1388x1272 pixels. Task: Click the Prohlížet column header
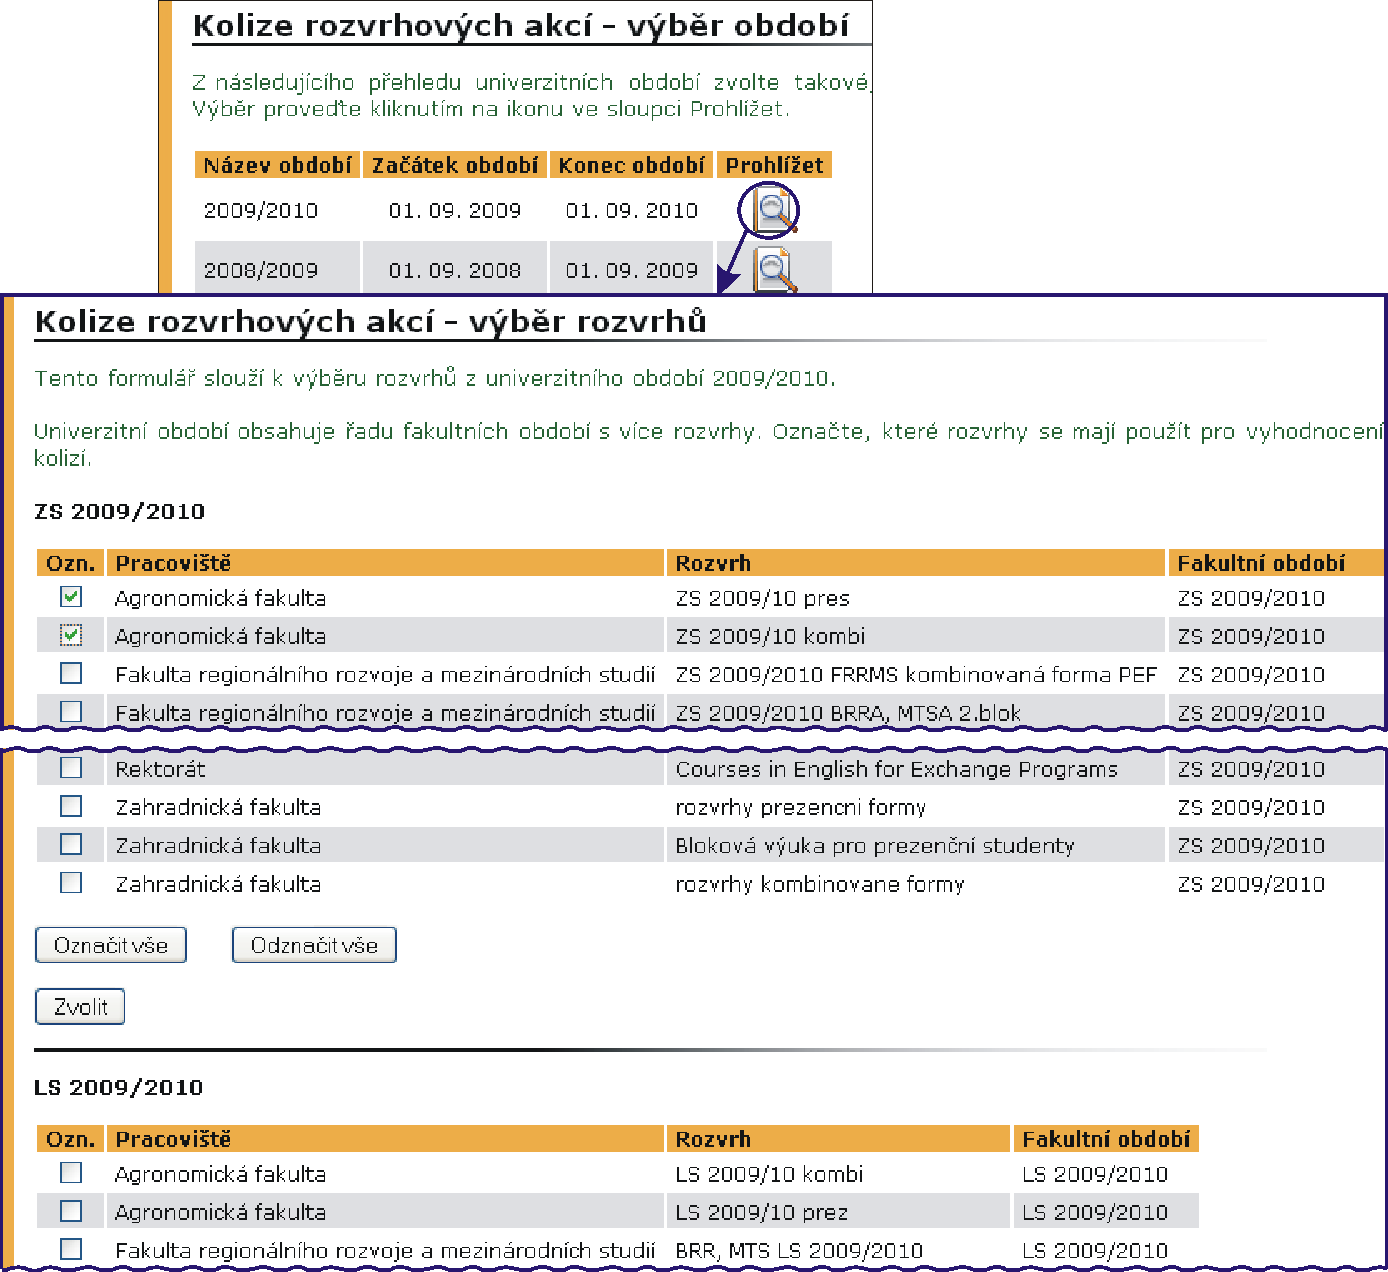[774, 165]
